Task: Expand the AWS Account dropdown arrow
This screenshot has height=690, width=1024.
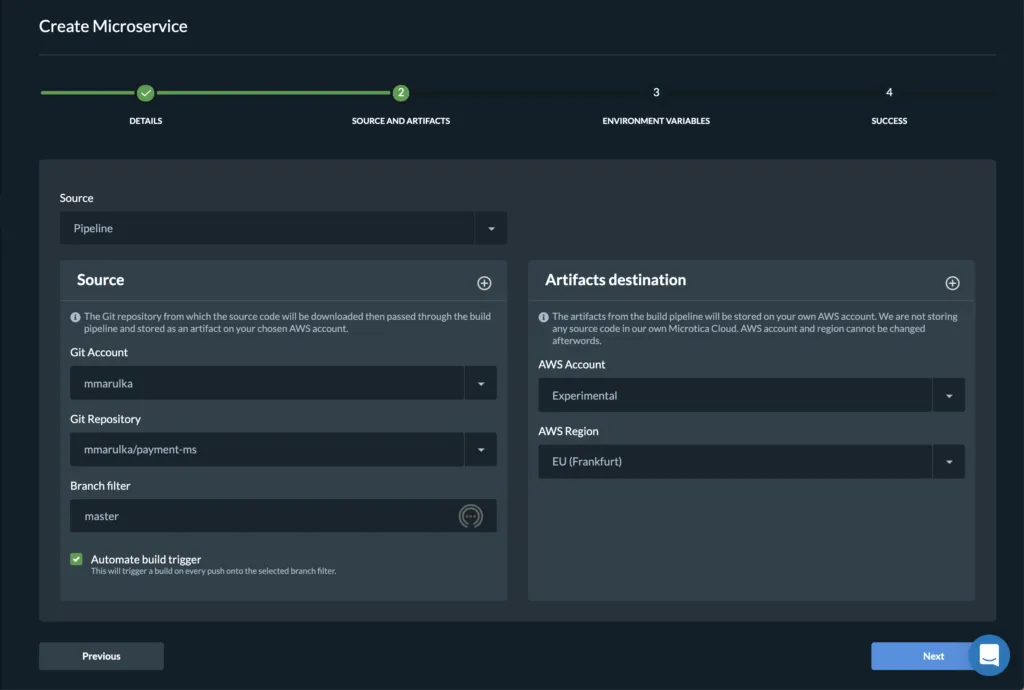Action: click(949, 395)
